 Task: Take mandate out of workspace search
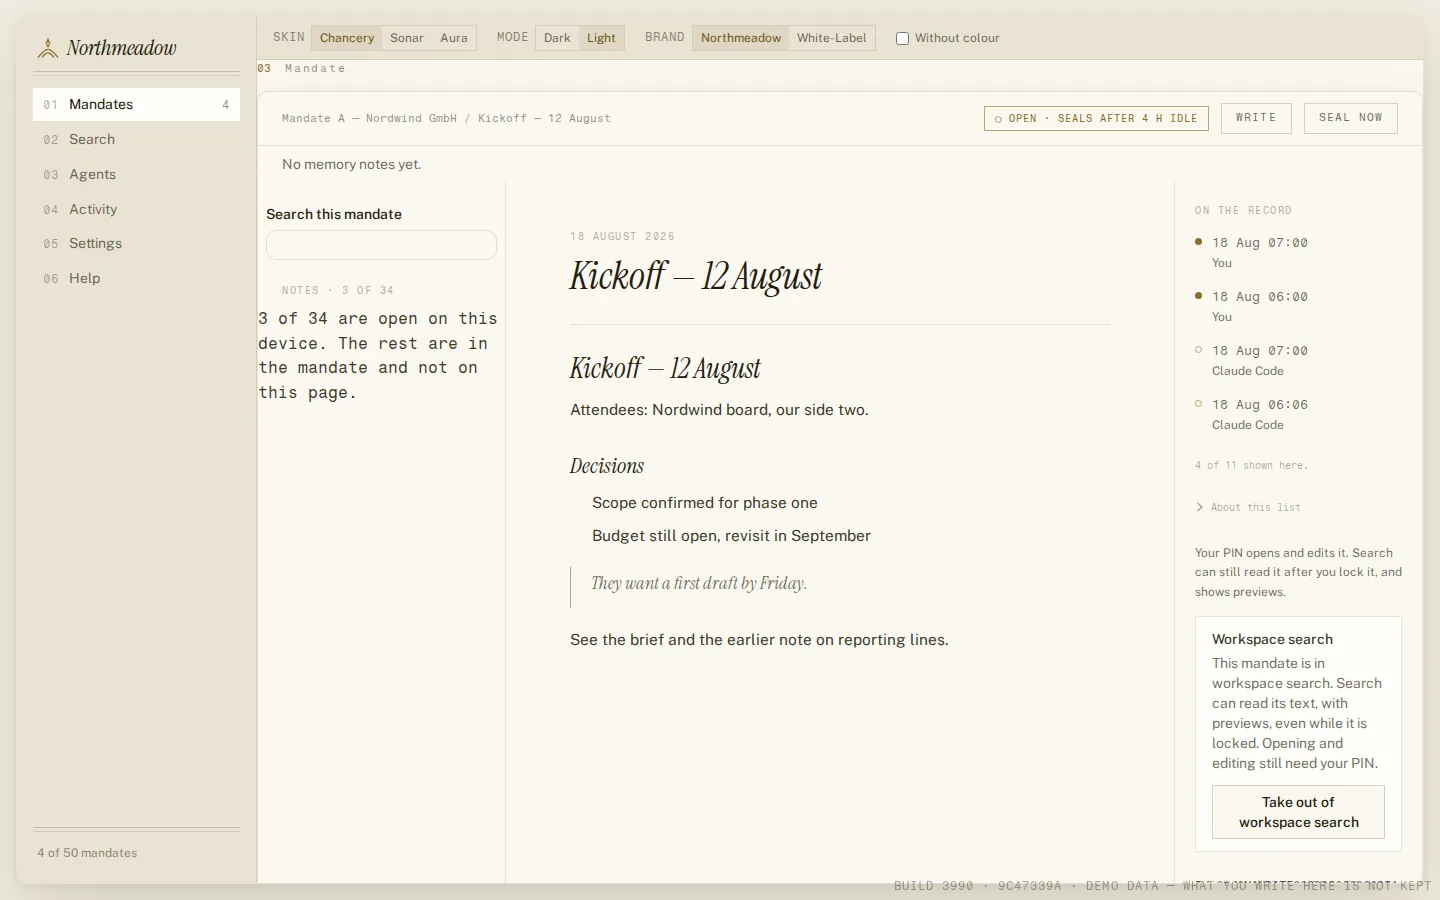tap(1298, 812)
